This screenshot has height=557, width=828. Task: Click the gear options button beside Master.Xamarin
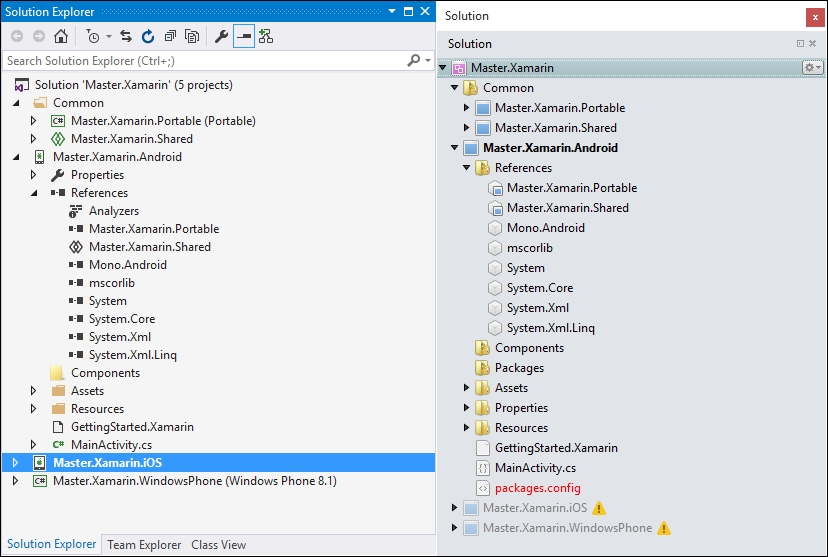coord(812,68)
